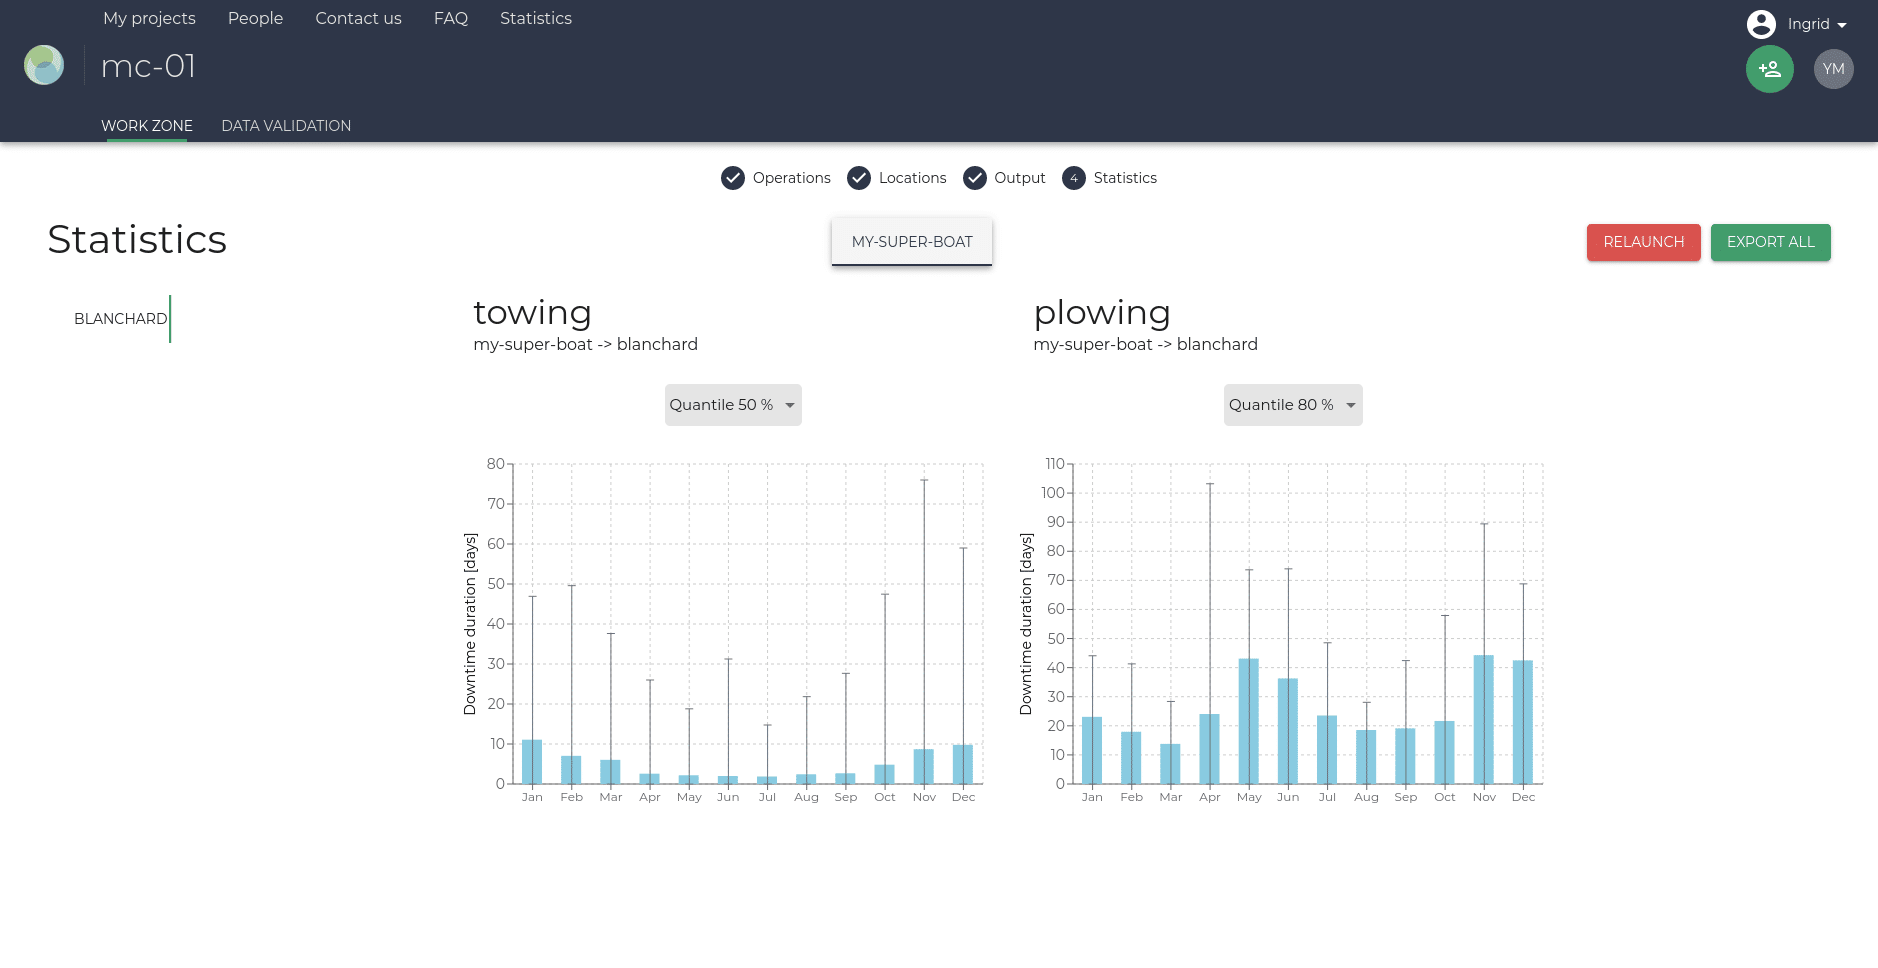Click the Operations step checkmark
Screen dimensions: 1878x968
pyautogui.click(x=733, y=178)
